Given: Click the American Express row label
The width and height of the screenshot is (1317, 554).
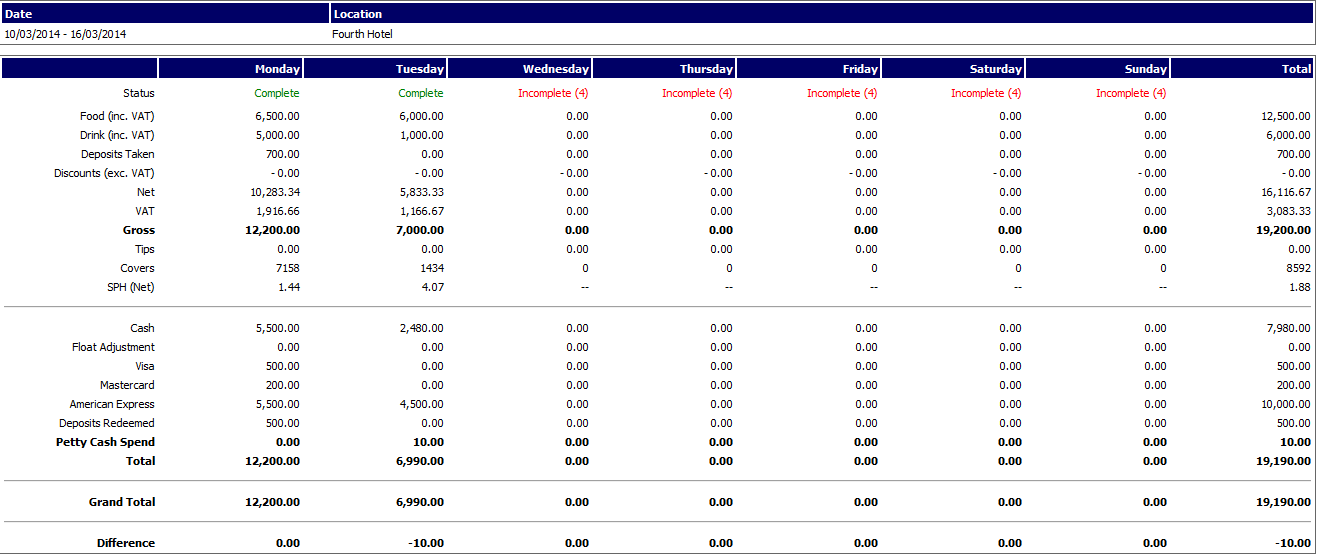Looking at the screenshot, I should (112, 404).
